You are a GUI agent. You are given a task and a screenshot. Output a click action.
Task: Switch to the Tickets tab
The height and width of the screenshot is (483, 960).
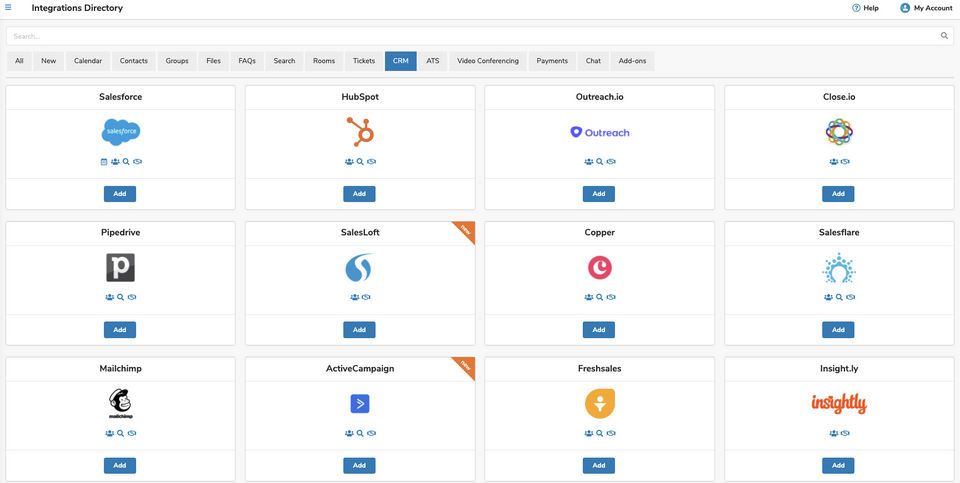(364, 61)
